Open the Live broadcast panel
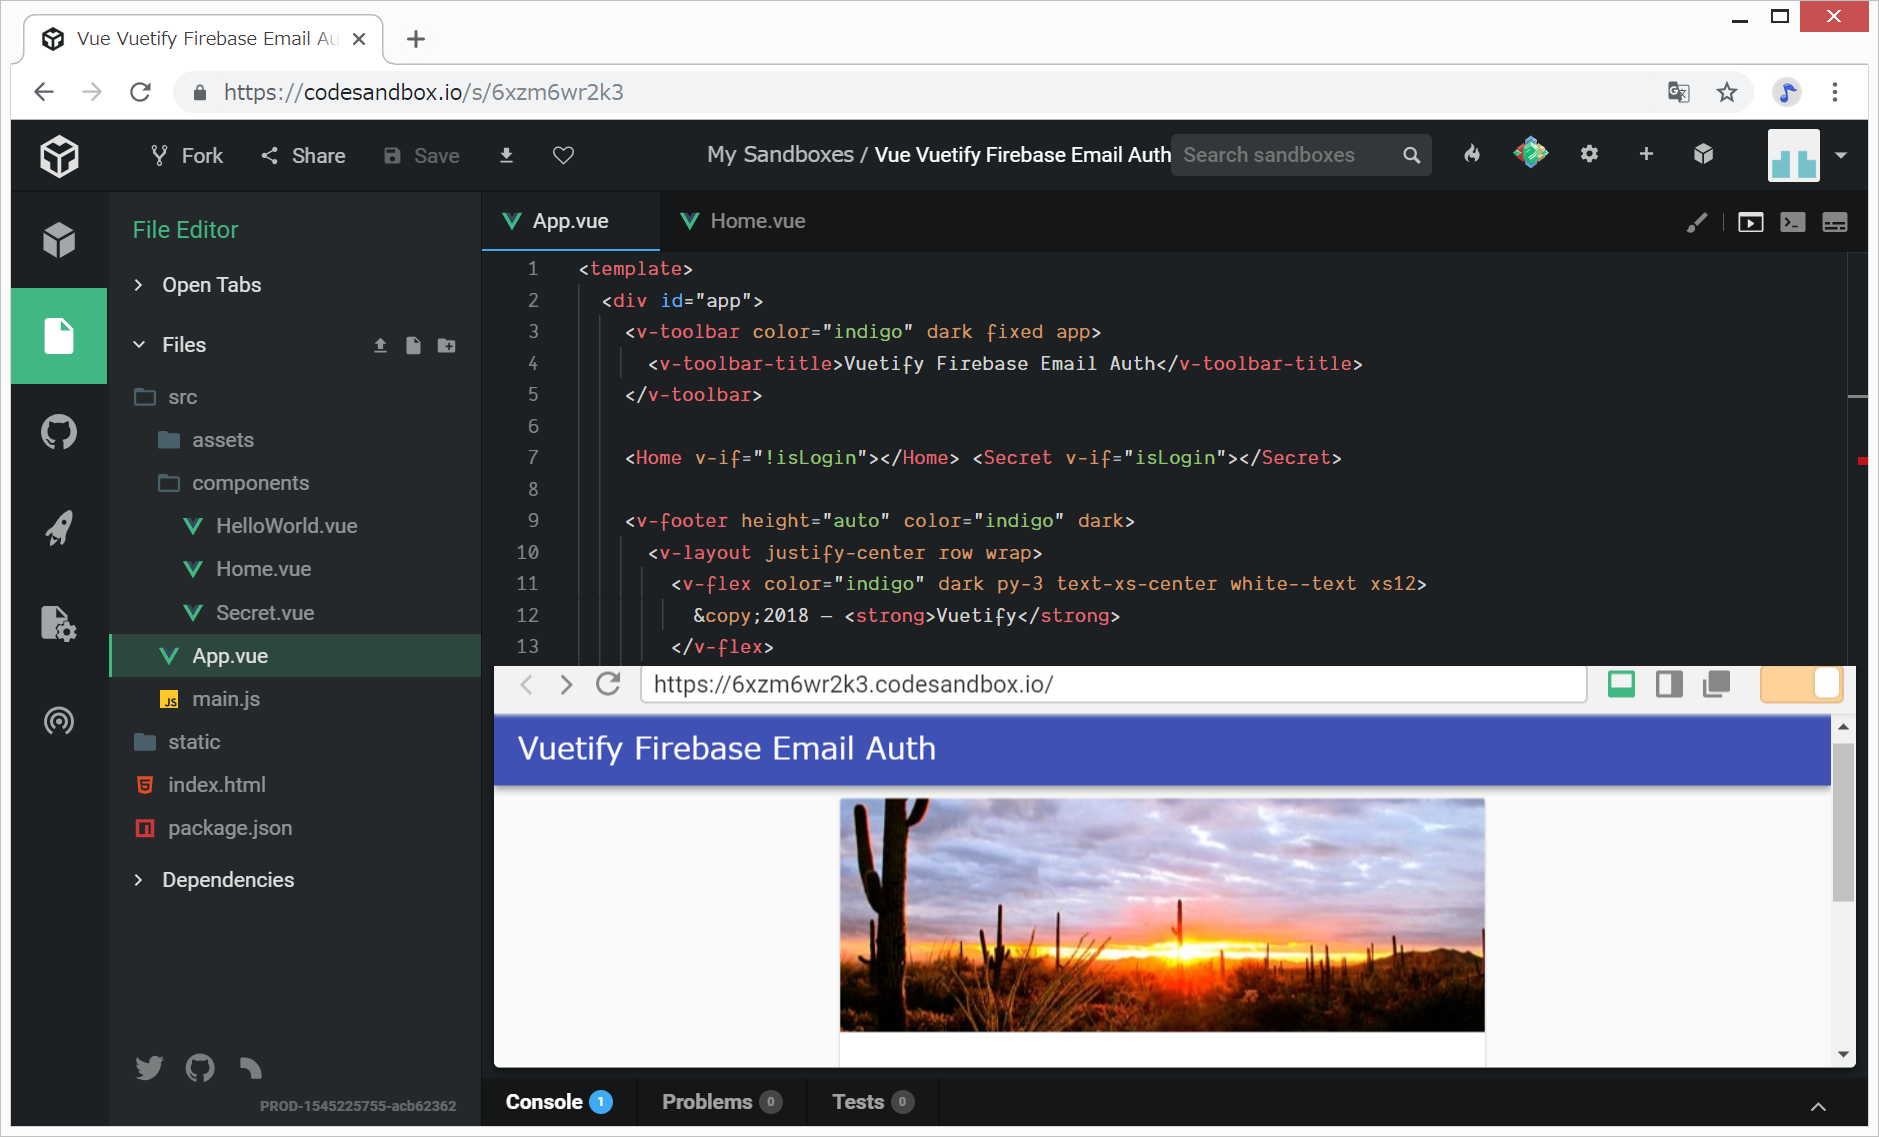 point(59,720)
